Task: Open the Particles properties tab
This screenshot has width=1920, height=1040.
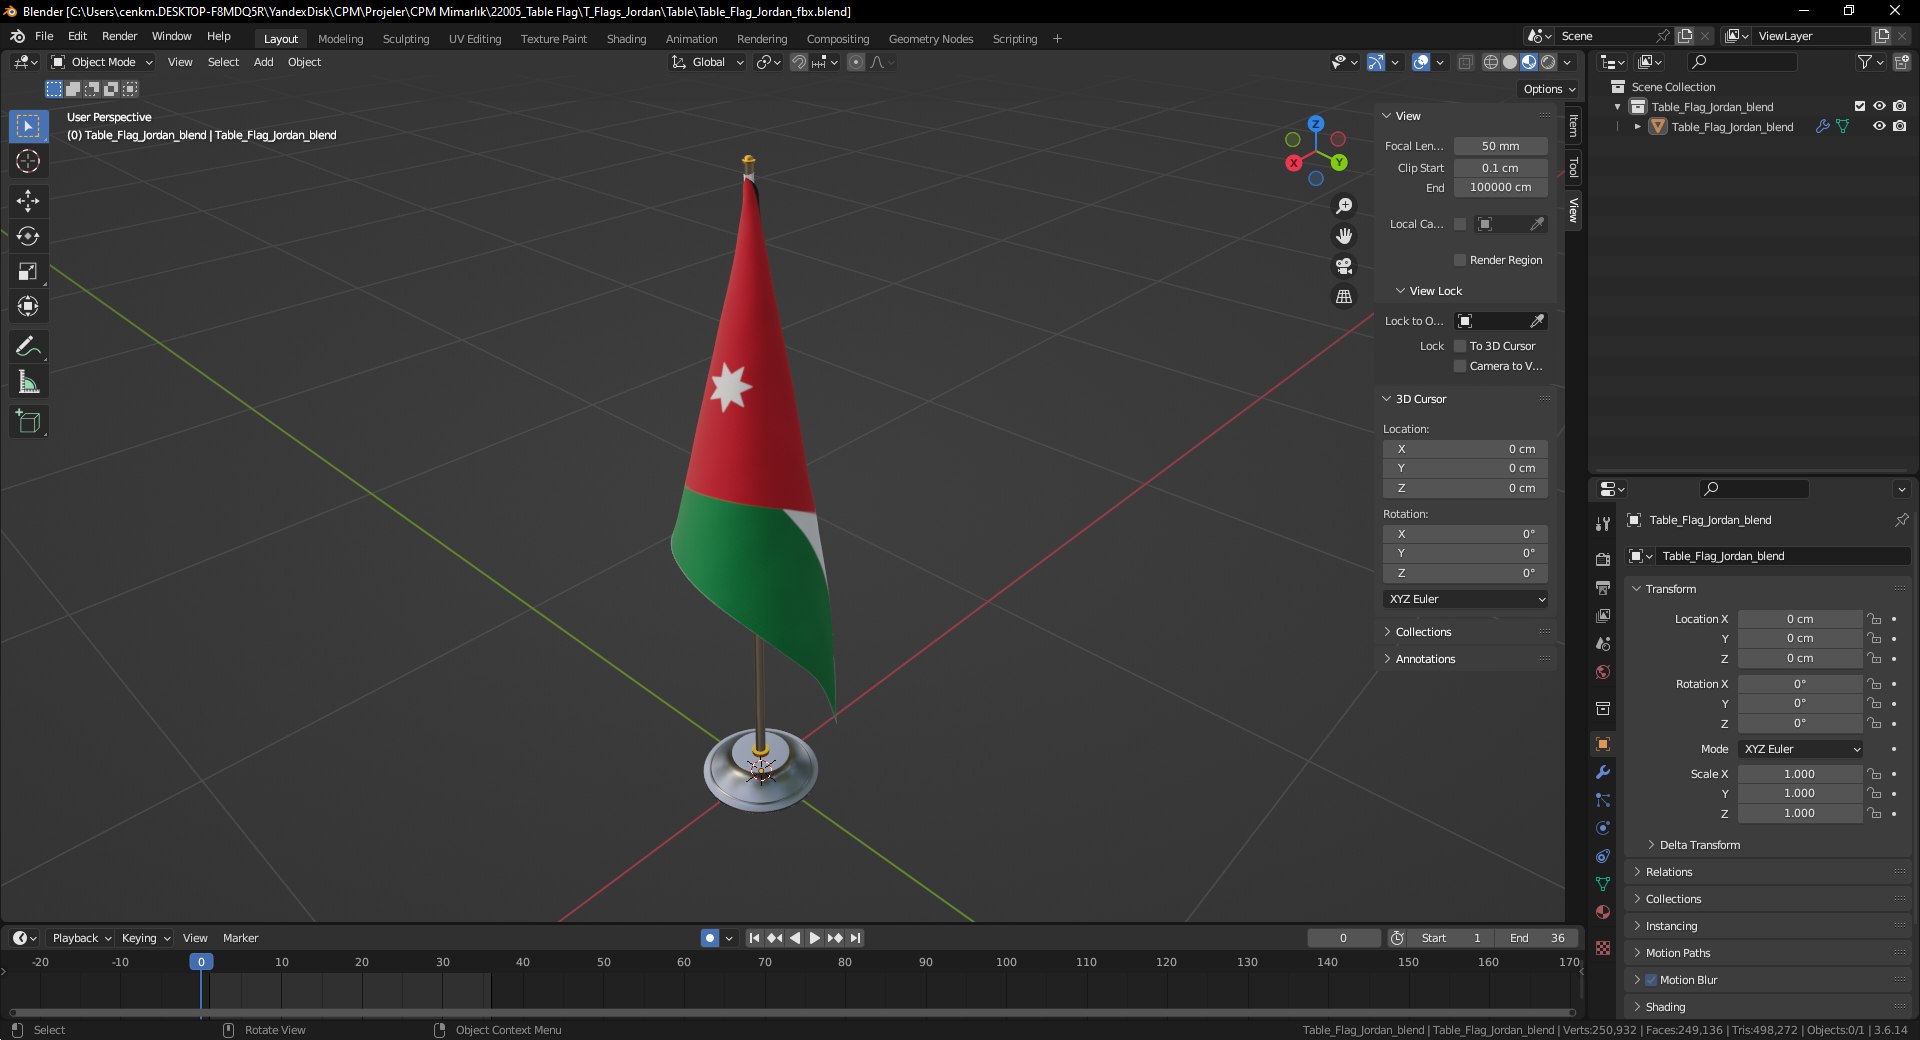Action: click(1603, 800)
